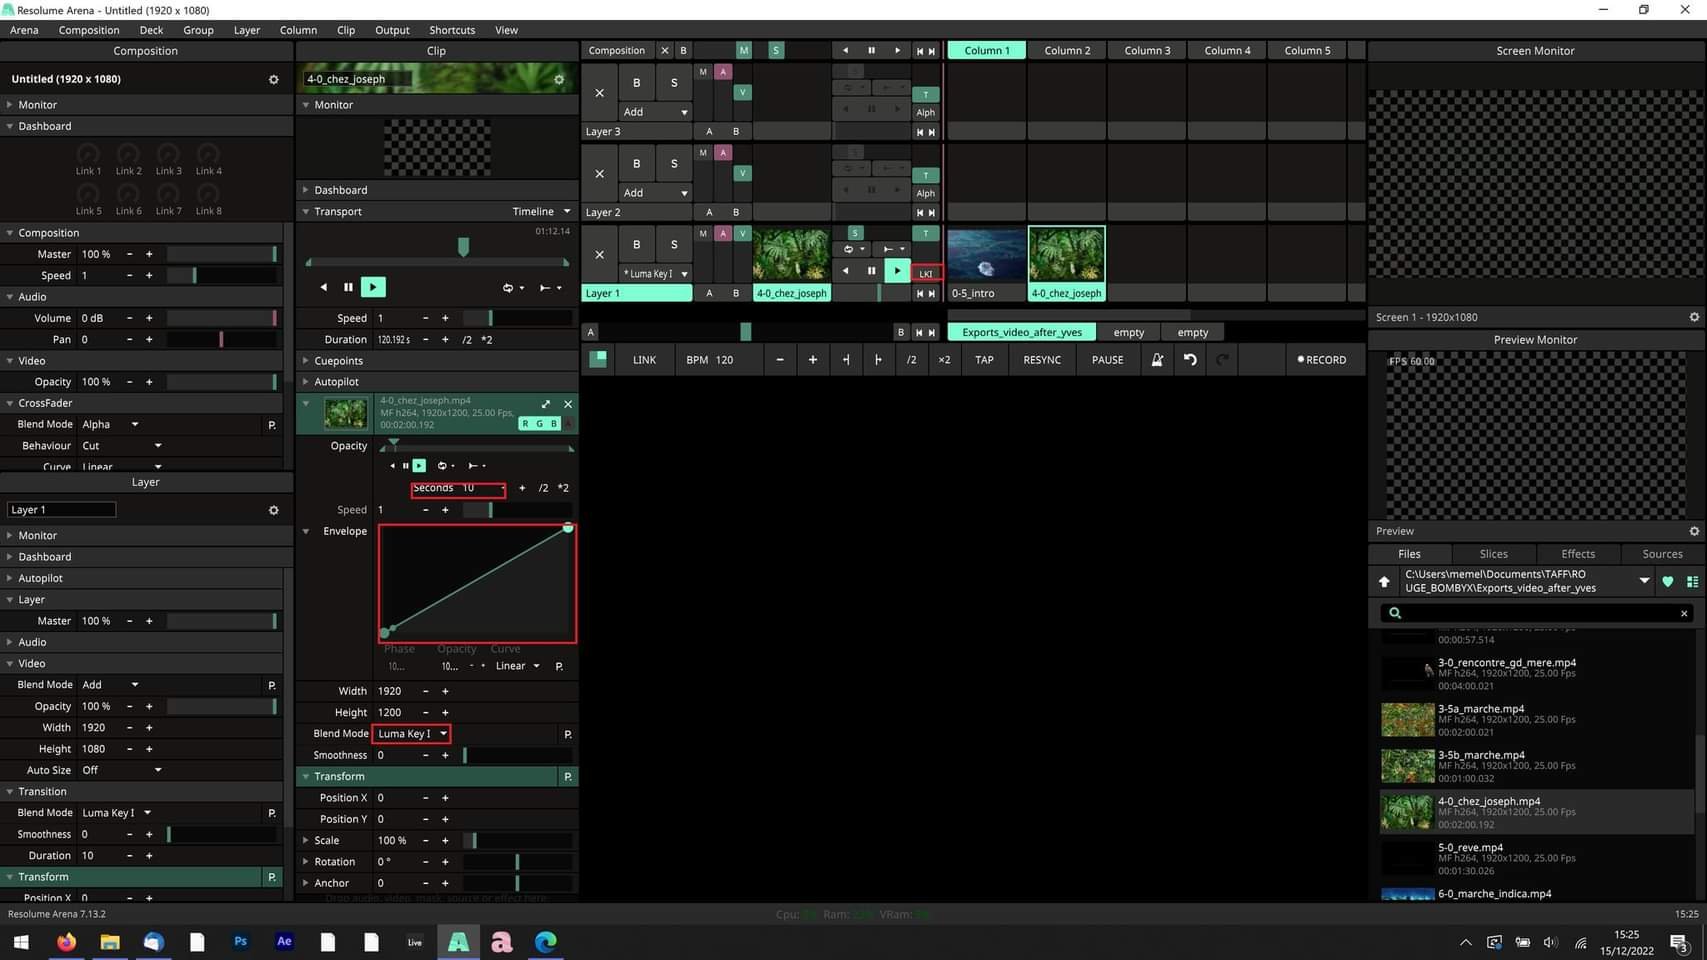Open the Shortcuts menu
1707x960 pixels.
coord(452,30)
